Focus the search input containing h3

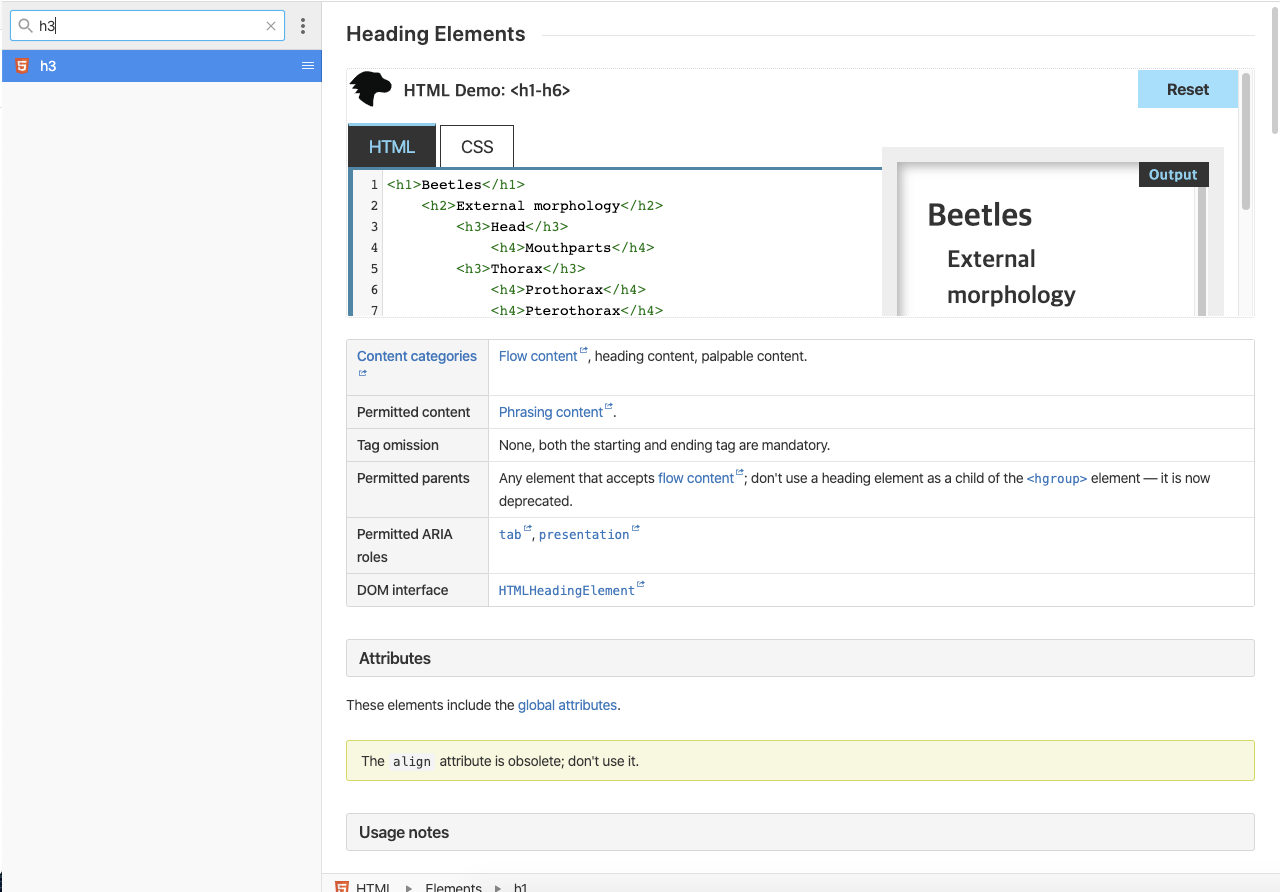[x=150, y=26]
